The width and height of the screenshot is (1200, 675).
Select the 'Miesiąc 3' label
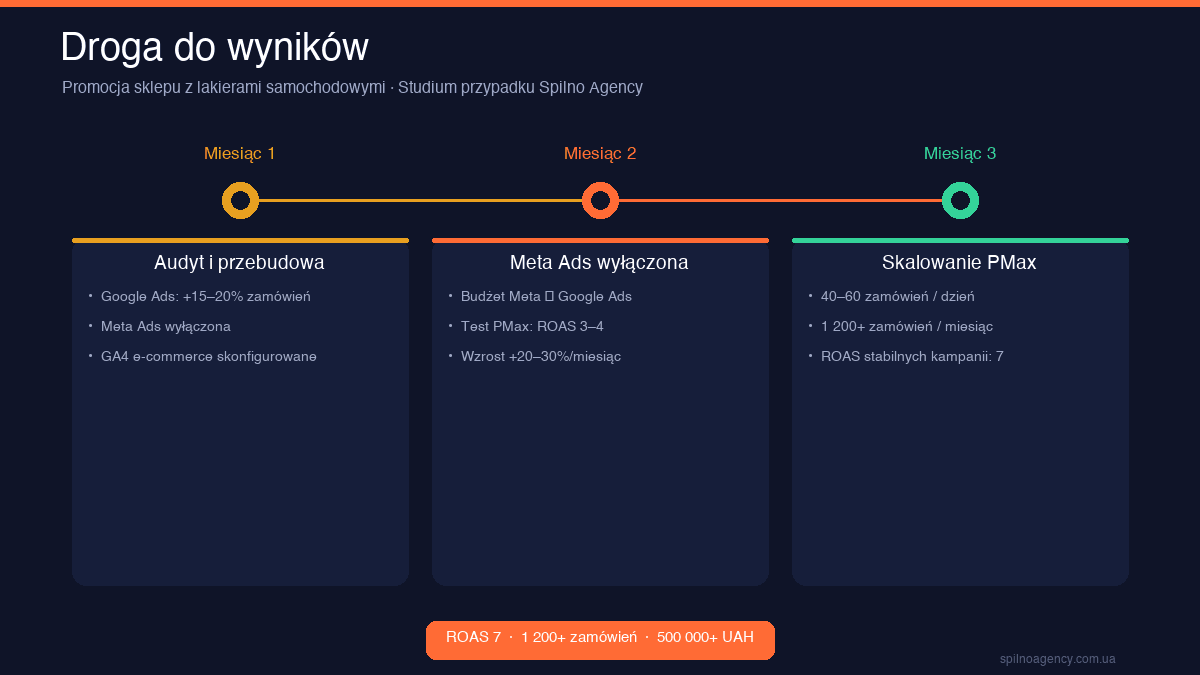point(960,153)
